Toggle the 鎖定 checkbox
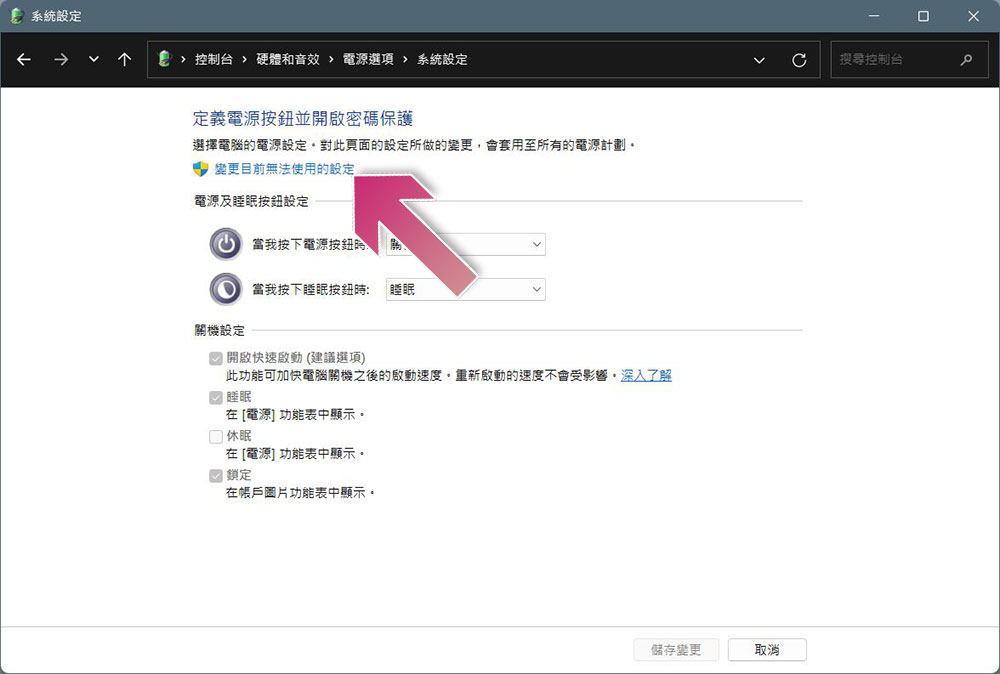 tap(216, 476)
